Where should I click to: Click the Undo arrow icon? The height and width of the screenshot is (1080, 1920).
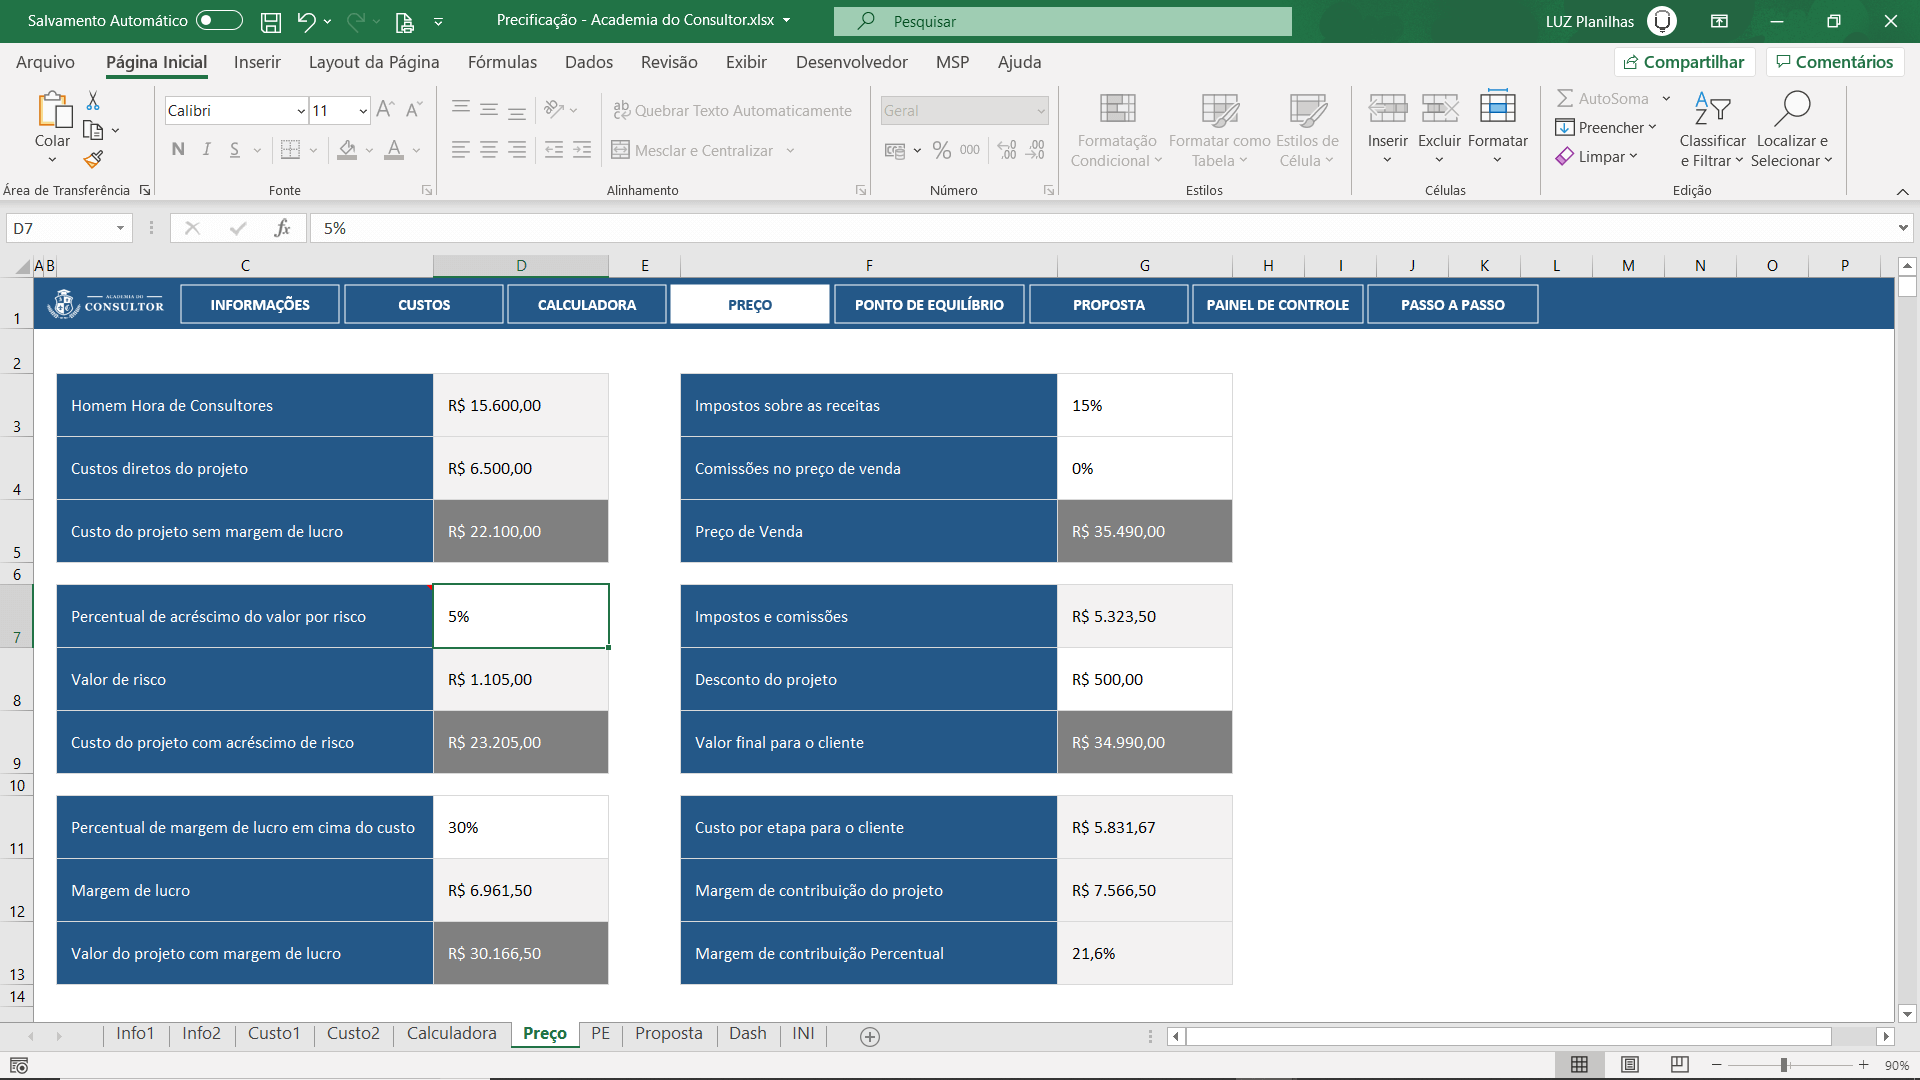click(x=306, y=21)
